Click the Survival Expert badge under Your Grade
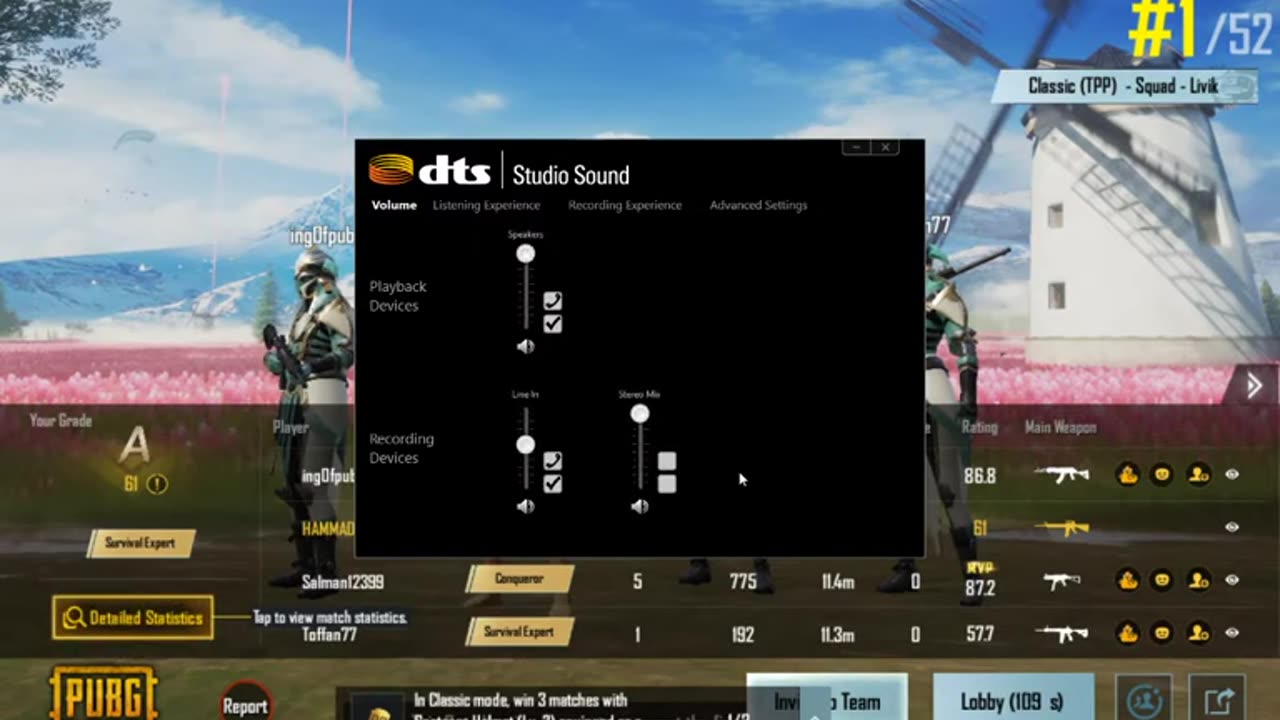Image resolution: width=1280 pixels, height=720 pixels. click(x=140, y=543)
